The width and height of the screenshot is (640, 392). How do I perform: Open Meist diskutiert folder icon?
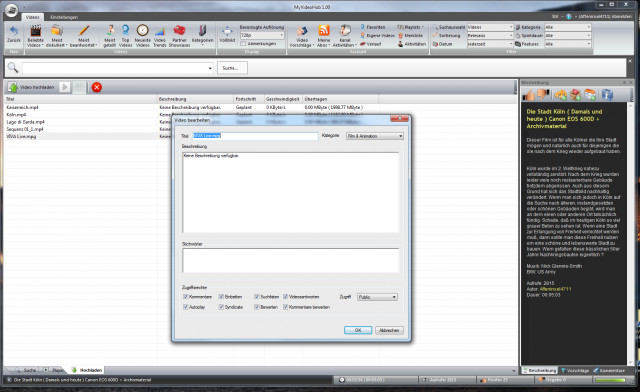tap(57, 36)
